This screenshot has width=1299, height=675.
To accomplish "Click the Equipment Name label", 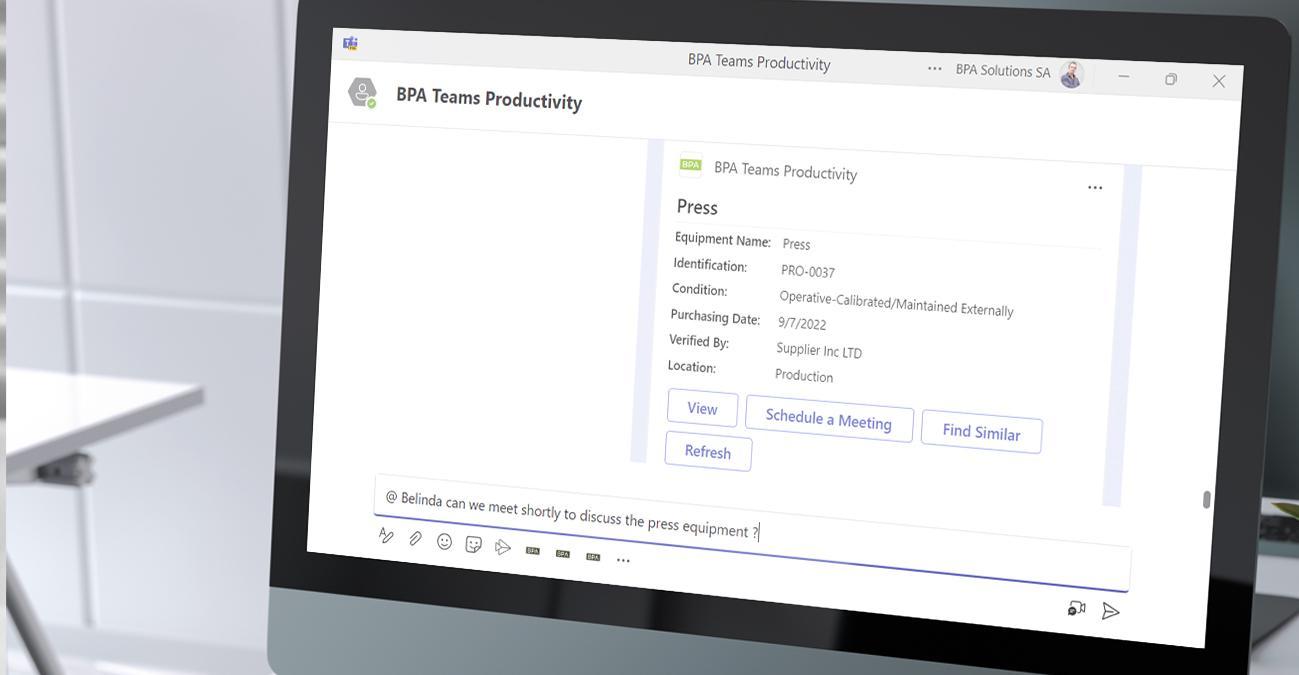I will 723,240.
